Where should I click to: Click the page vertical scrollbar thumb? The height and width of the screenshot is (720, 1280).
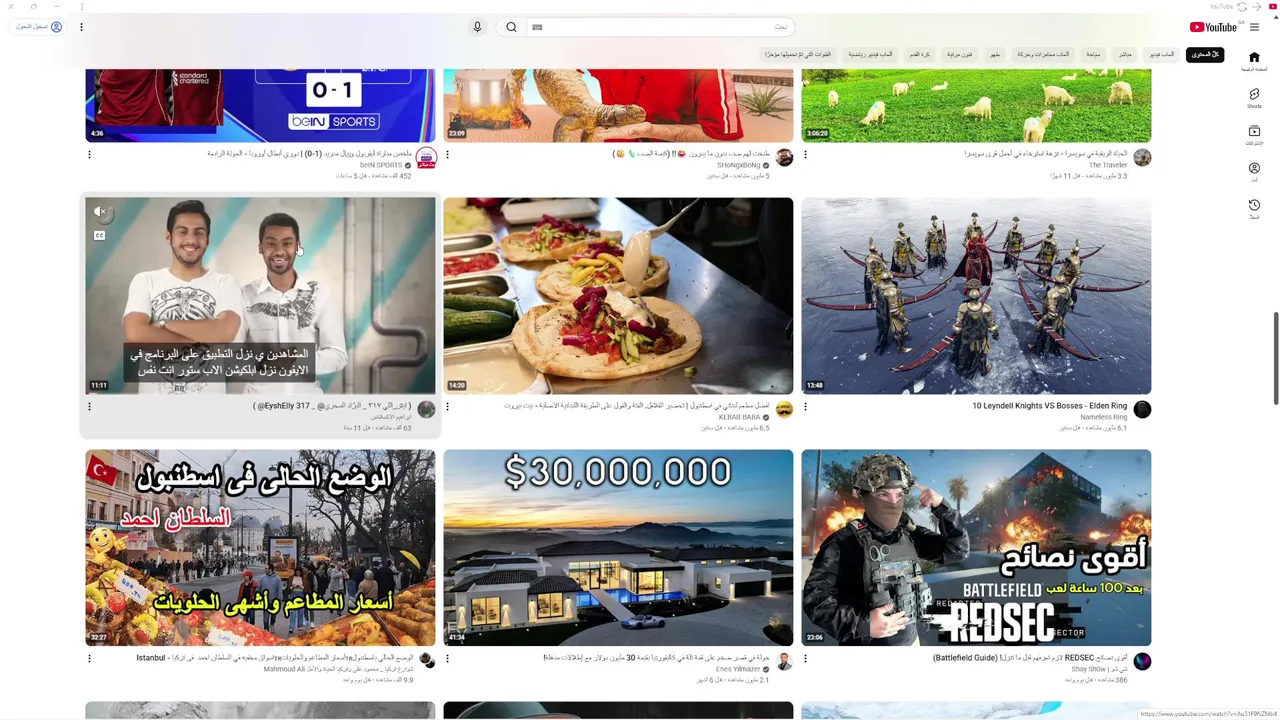coord(1275,358)
